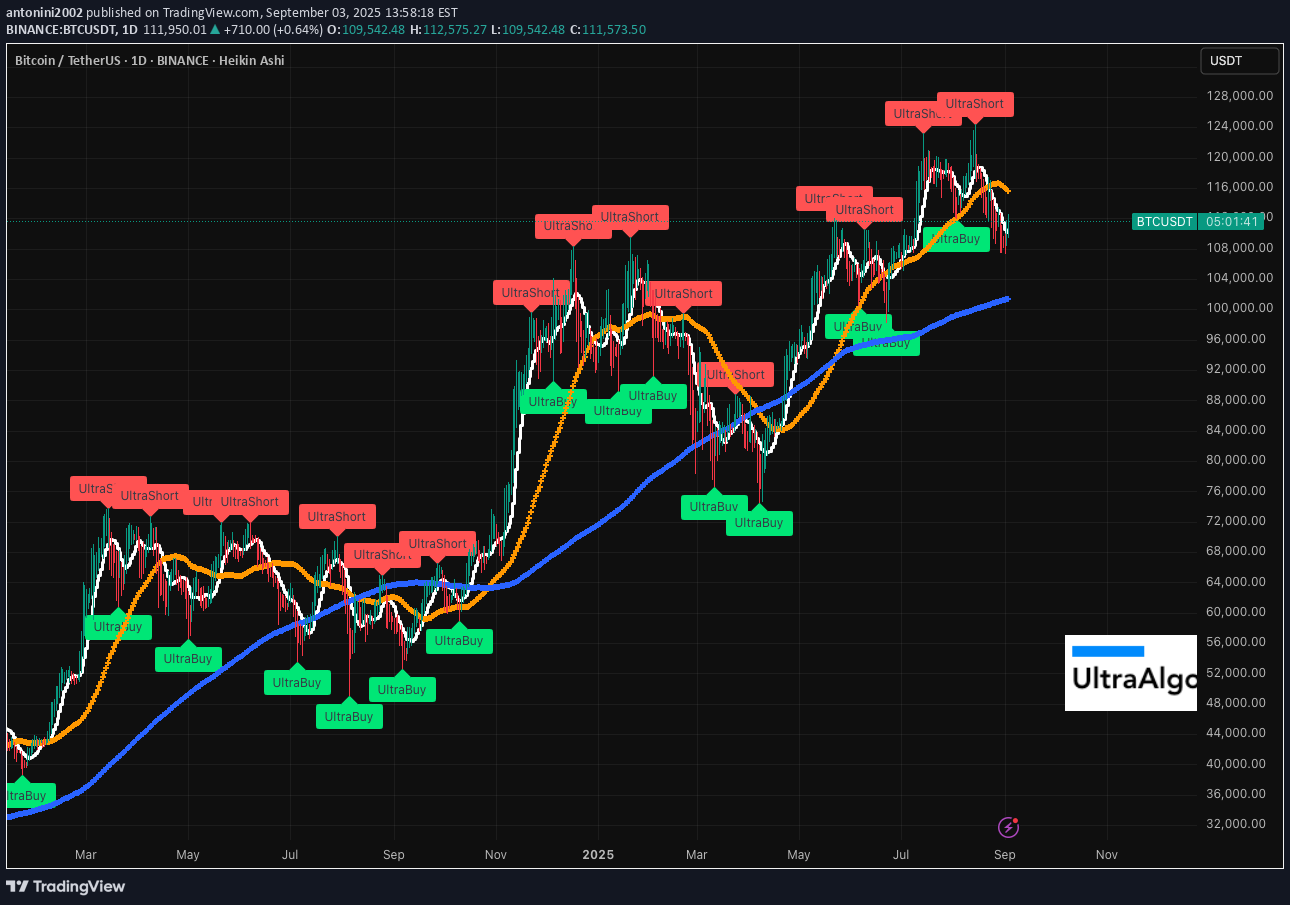Click the 120,000.00 price axis label

point(1238,157)
